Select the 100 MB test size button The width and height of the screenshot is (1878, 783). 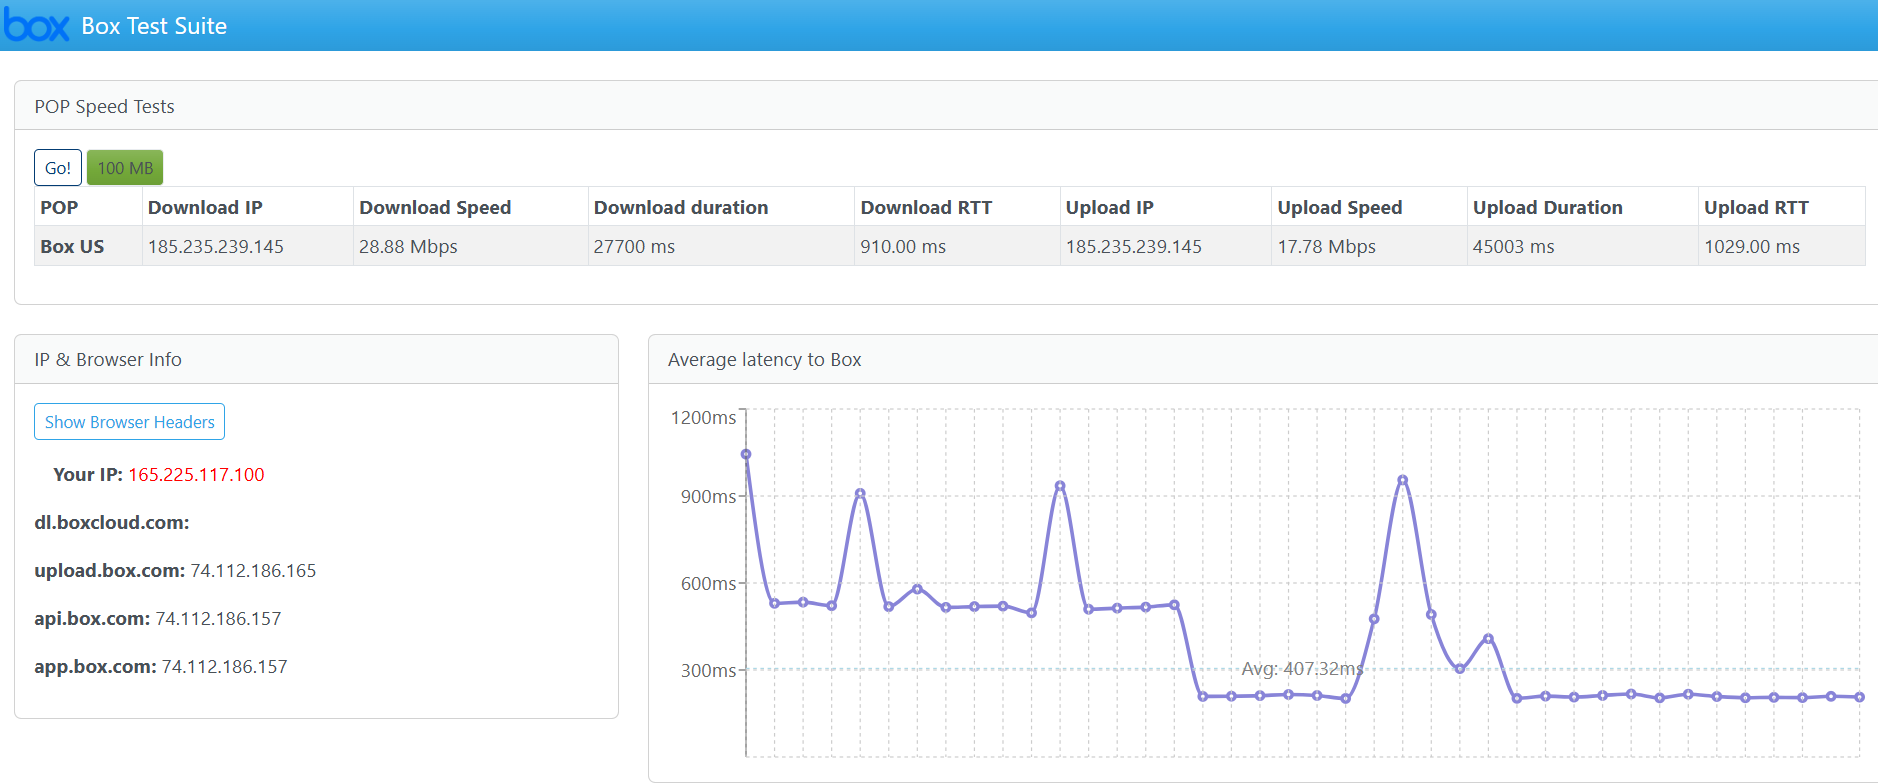pyautogui.click(x=125, y=168)
